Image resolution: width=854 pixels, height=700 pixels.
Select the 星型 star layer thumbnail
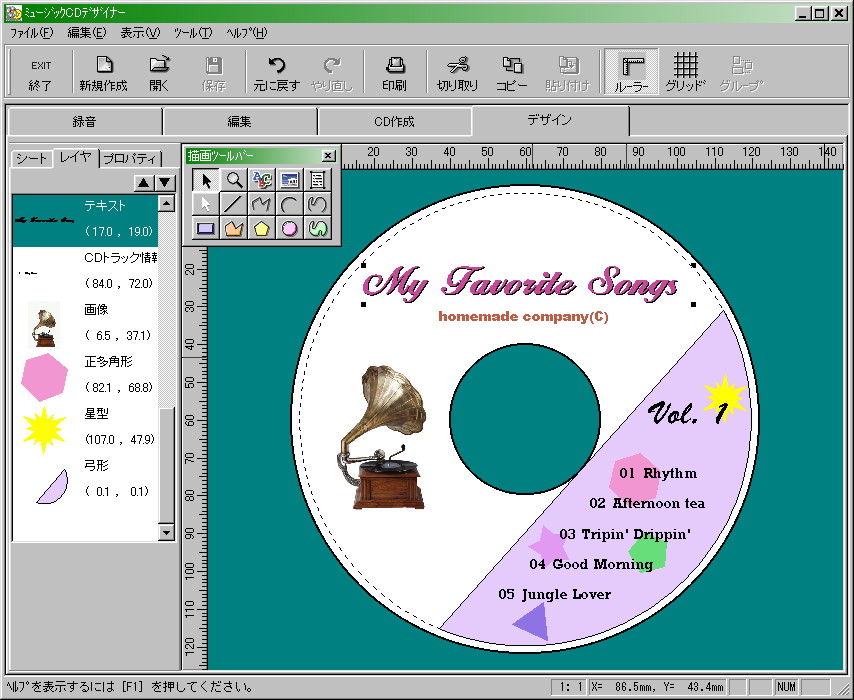point(44,430)
